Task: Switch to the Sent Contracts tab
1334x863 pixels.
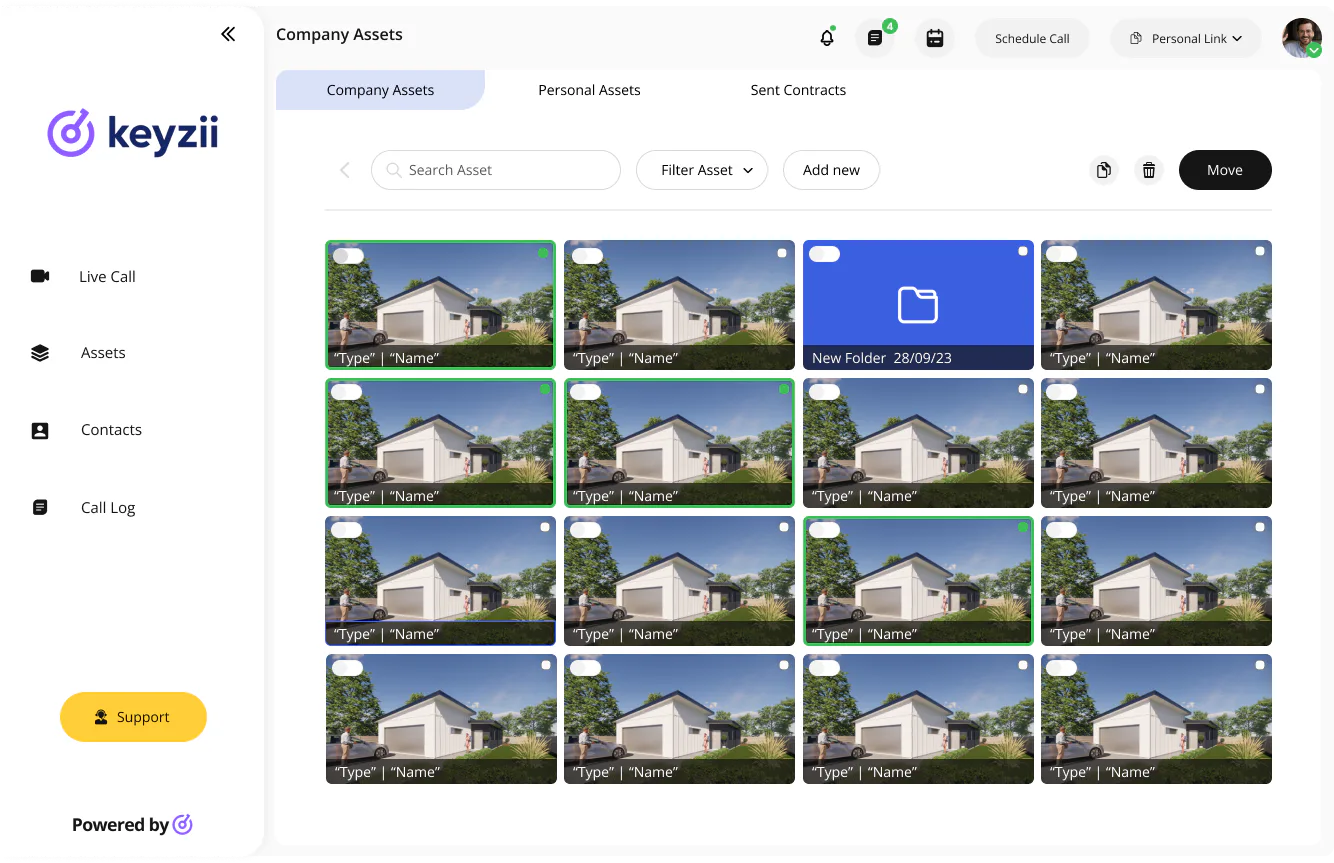Action: coord(798,90)
